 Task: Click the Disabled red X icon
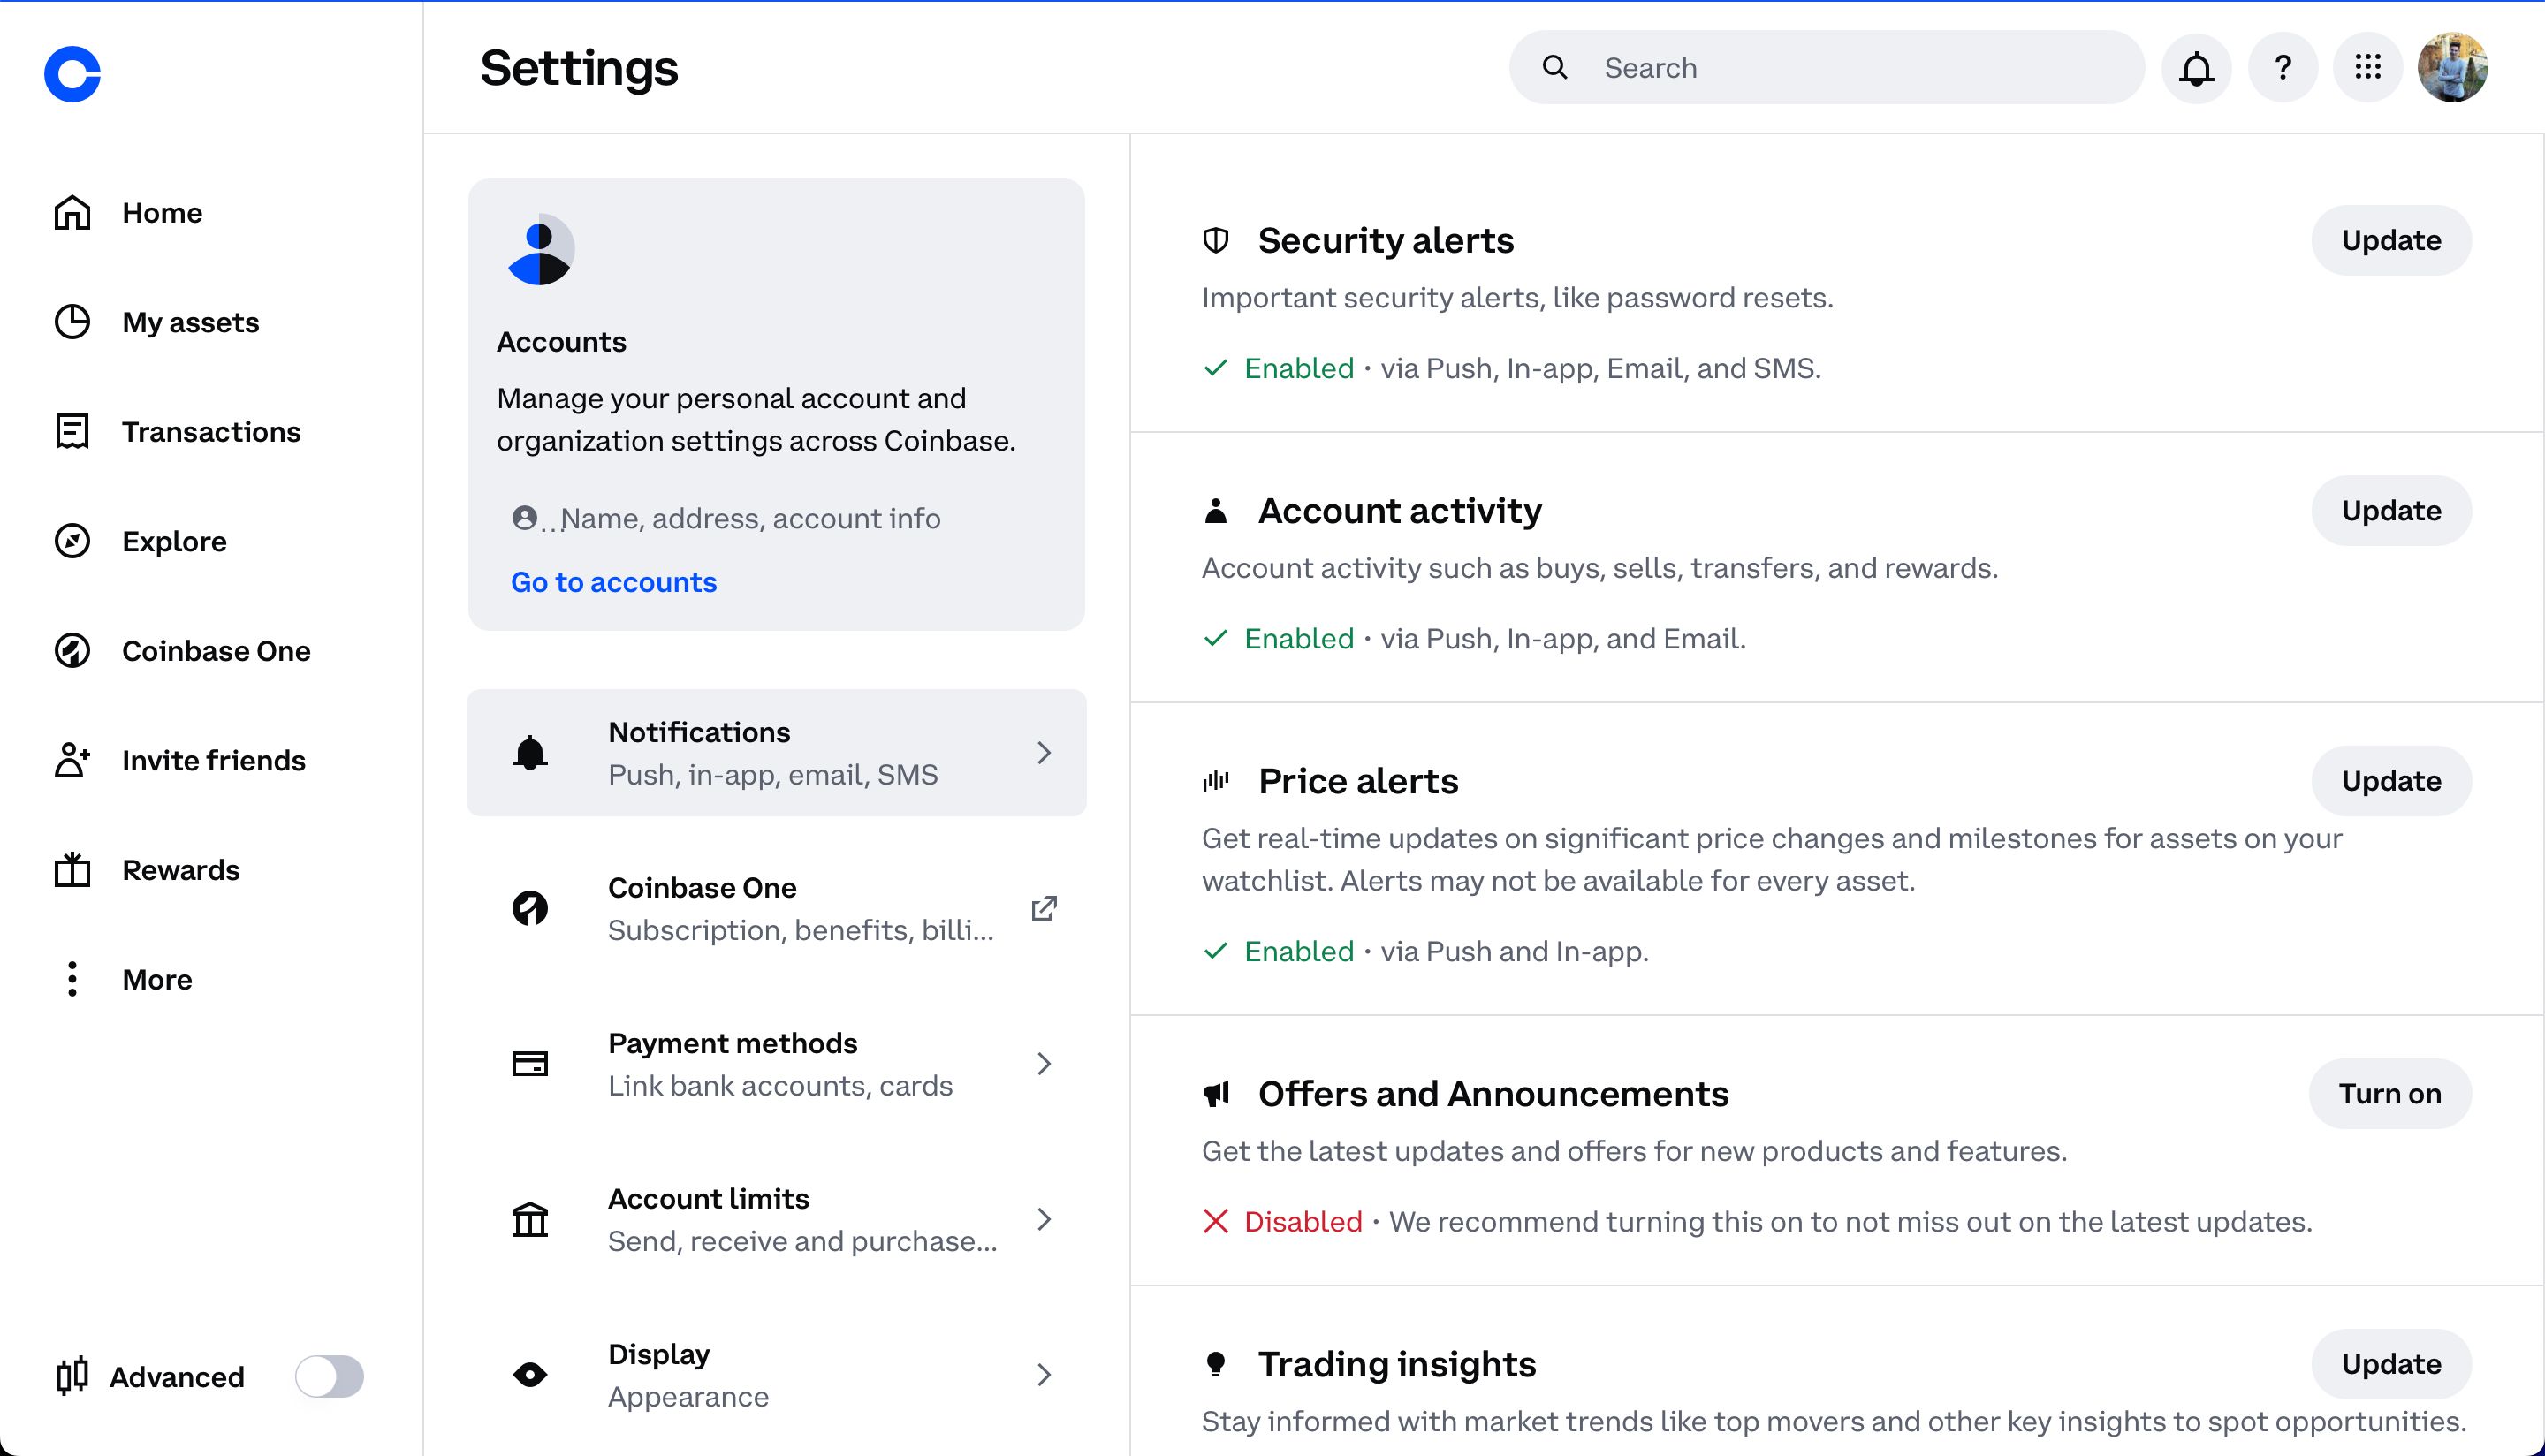pos(1215,1221)
